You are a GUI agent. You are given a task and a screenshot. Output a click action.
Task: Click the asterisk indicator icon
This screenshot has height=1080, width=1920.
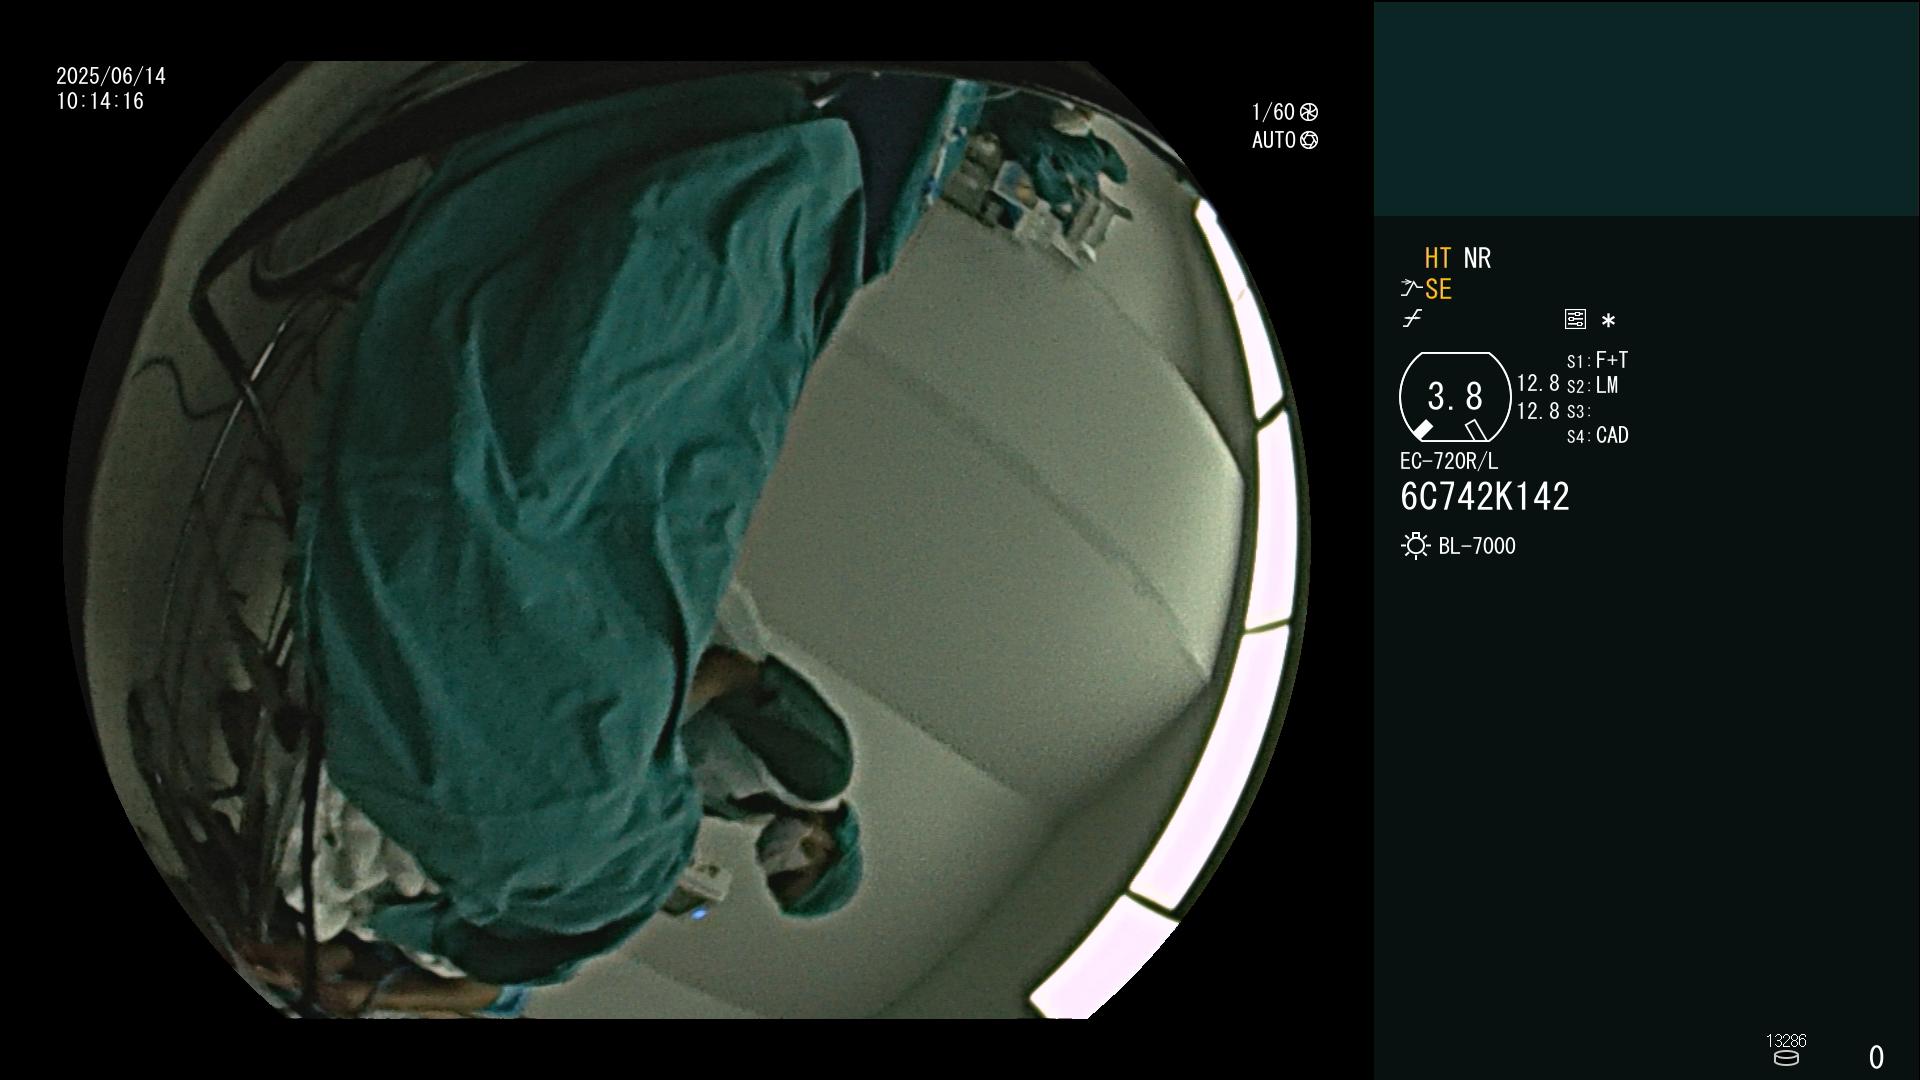(1608, 321)
